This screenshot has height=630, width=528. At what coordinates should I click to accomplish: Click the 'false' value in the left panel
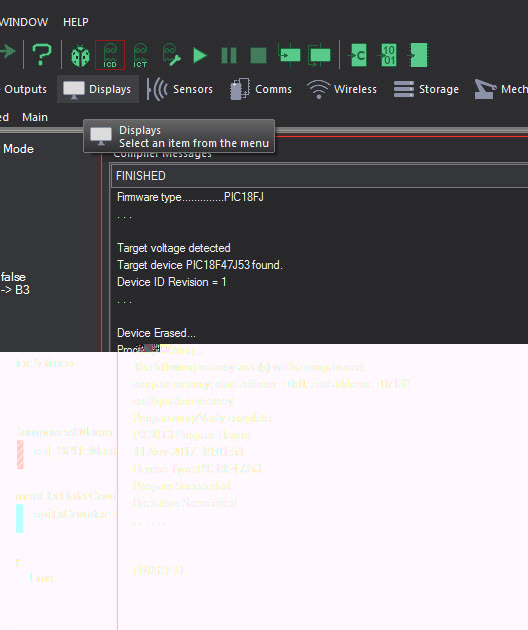(13, 277)
